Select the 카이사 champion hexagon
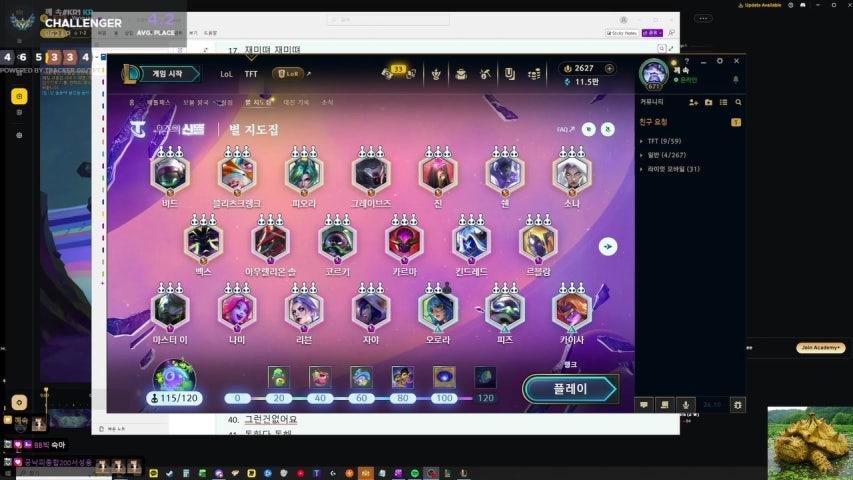The width and height of the screenshot is (853, 480). [572, 309]
